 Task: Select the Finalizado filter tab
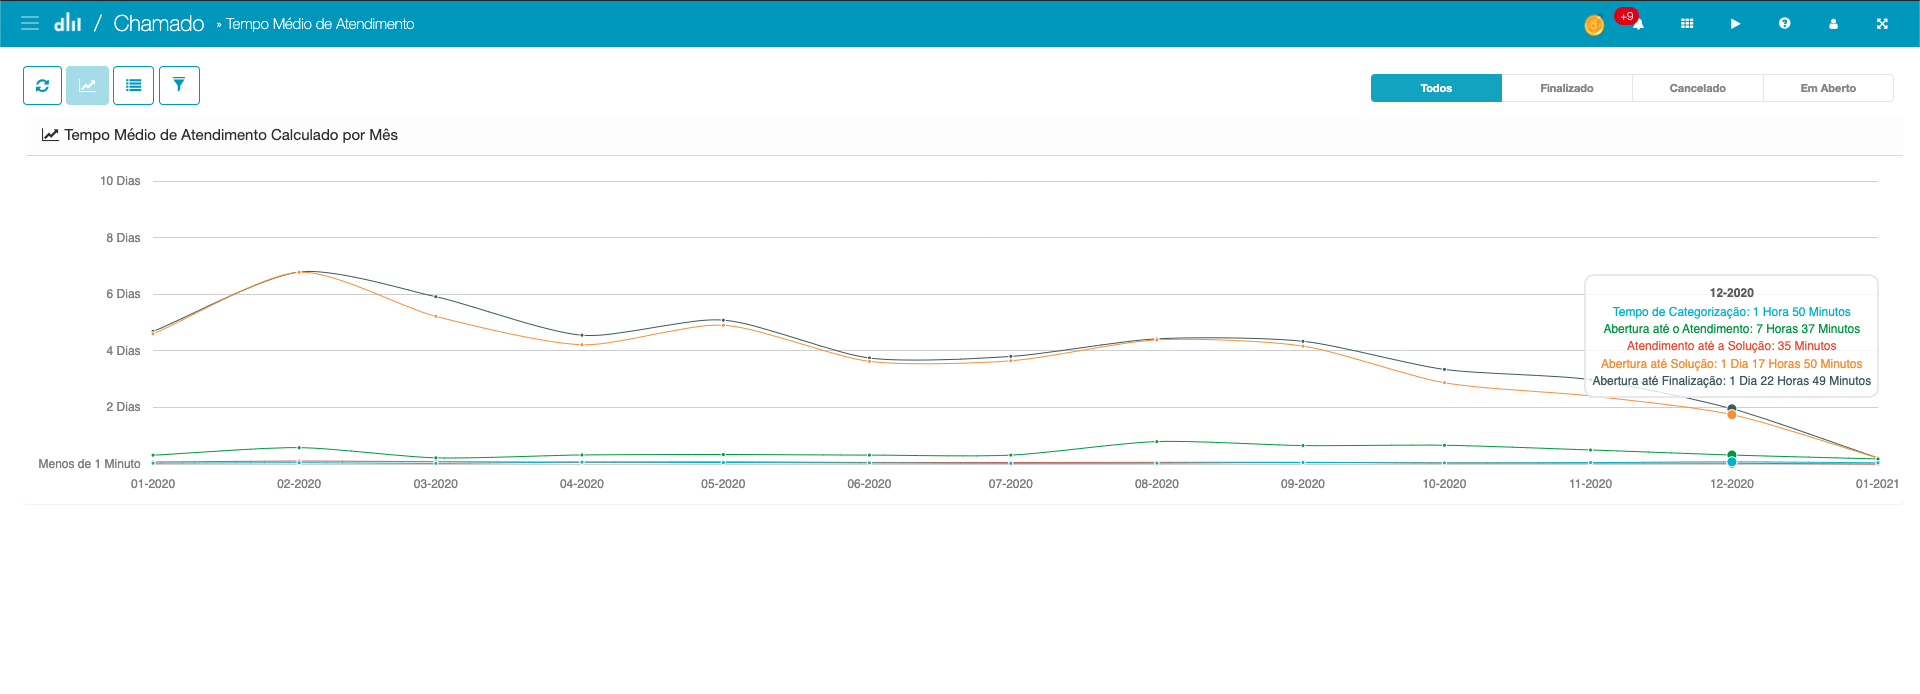[1566, 88]
